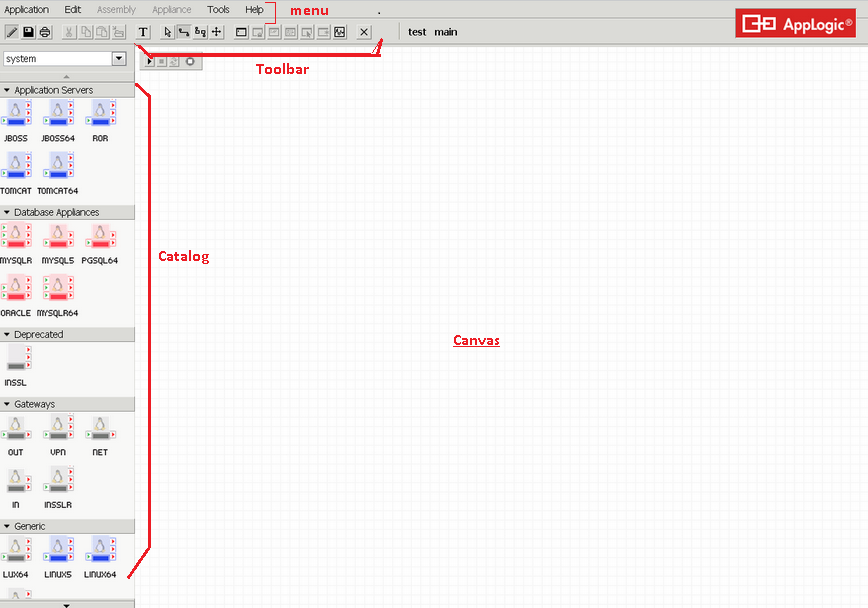Open the Appliance menu
The image size is (868, 608).
point(172,9)
